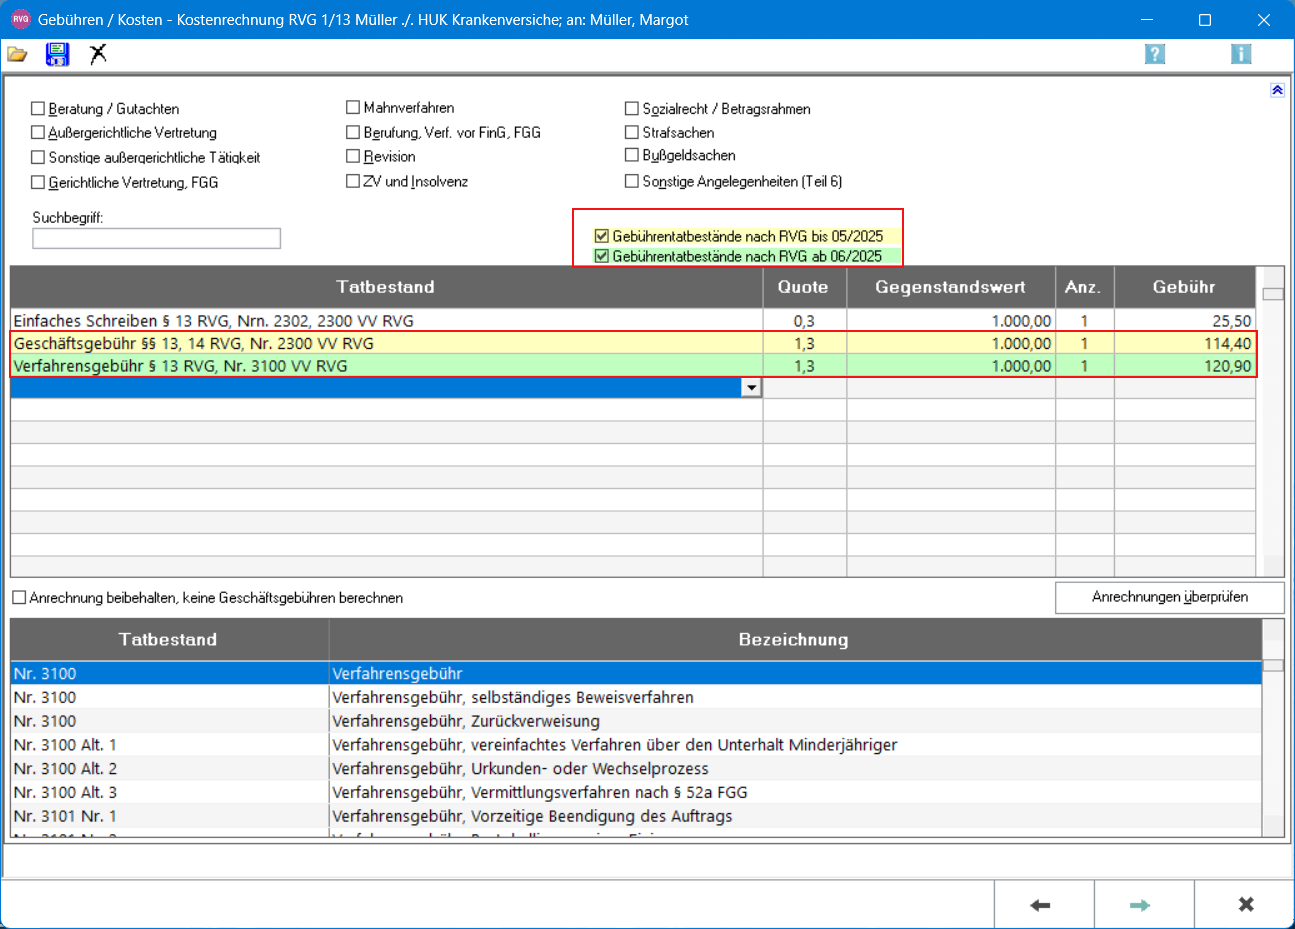1295x929 pixels.
Task: Enable the Mahnverfahren checkbox
Action: (353, 108)
